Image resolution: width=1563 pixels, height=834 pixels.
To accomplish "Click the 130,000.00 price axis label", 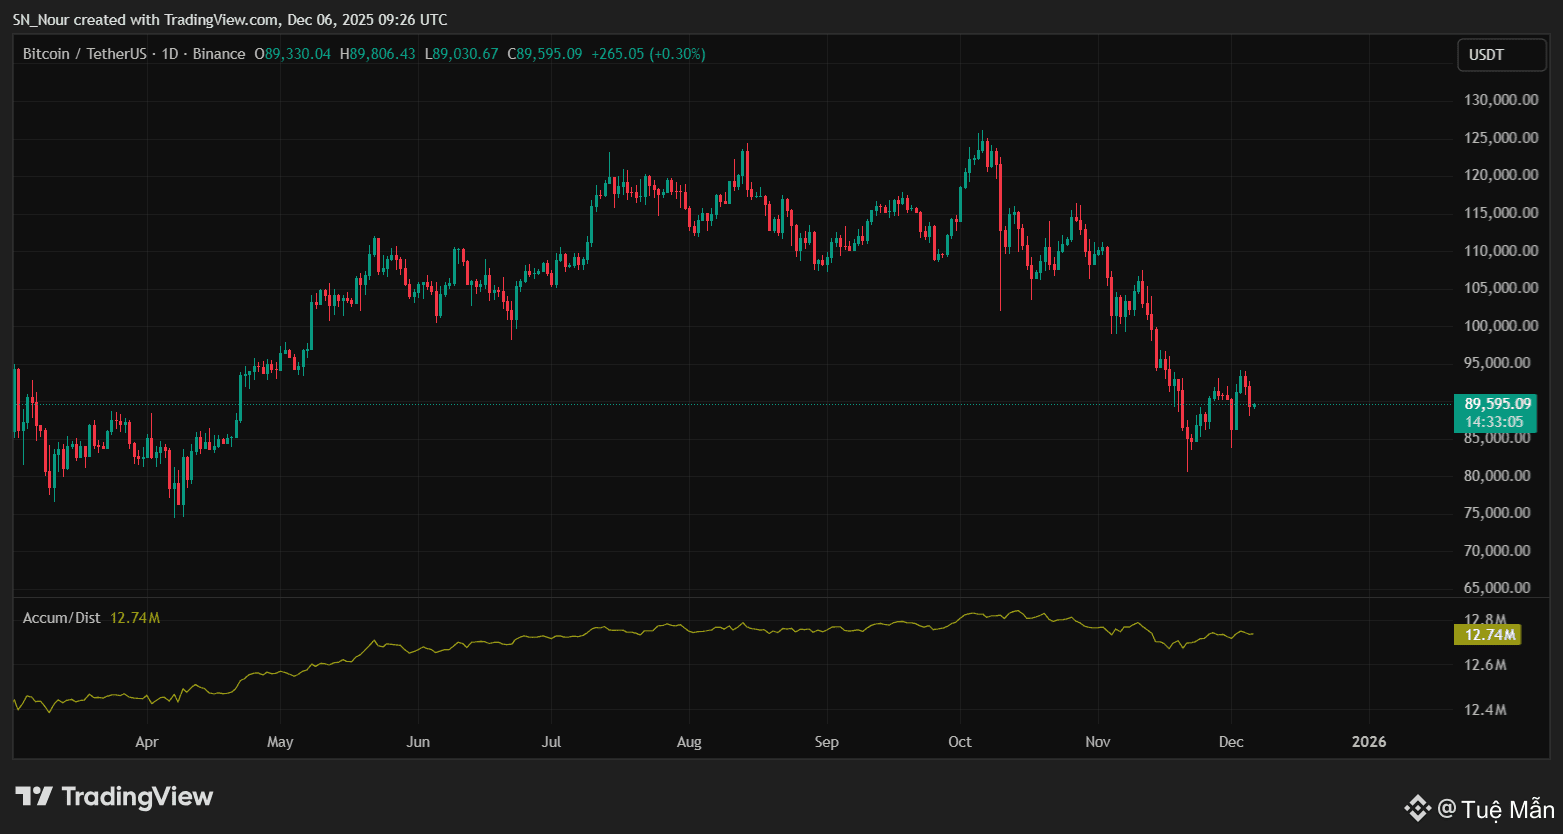I will (x=1501, y=100).
